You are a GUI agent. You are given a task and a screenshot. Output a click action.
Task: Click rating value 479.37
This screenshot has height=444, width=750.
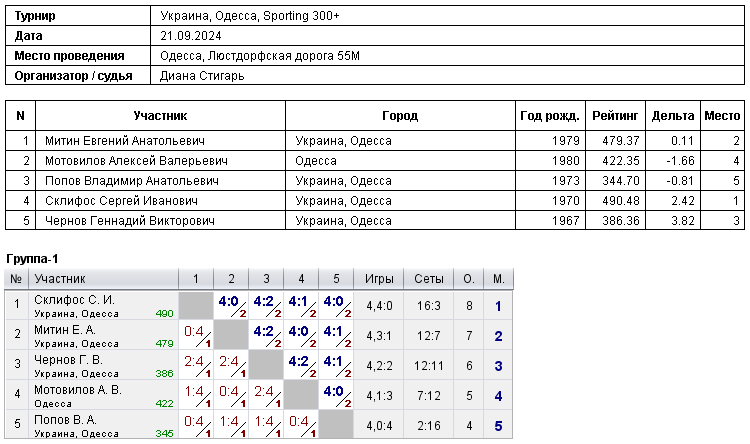pyautogui.click(x=621, y=141)
